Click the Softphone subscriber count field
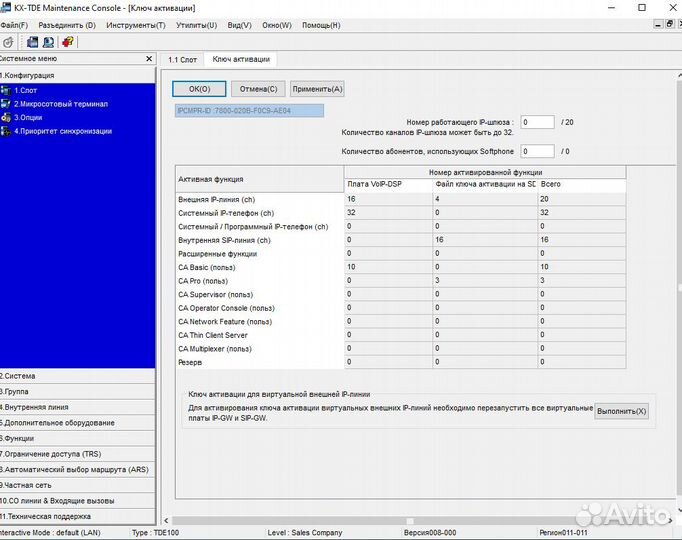The image size is (682, 540). (x=537, y=151)
